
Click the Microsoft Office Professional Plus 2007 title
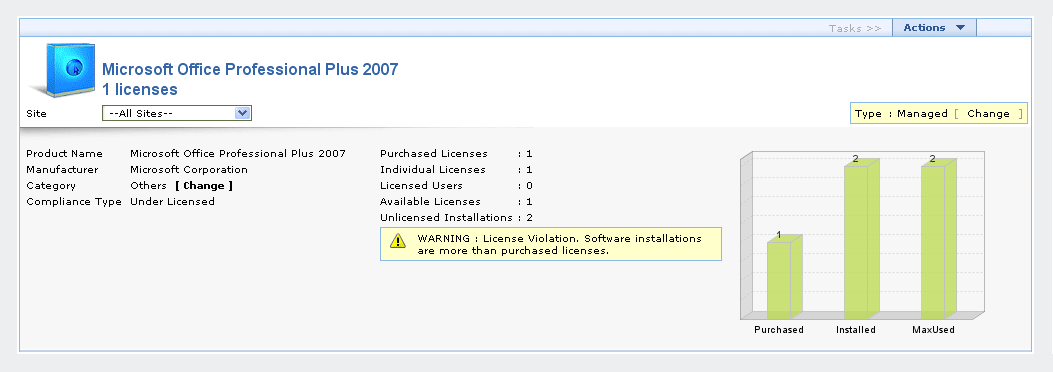[x=250, y=69]
